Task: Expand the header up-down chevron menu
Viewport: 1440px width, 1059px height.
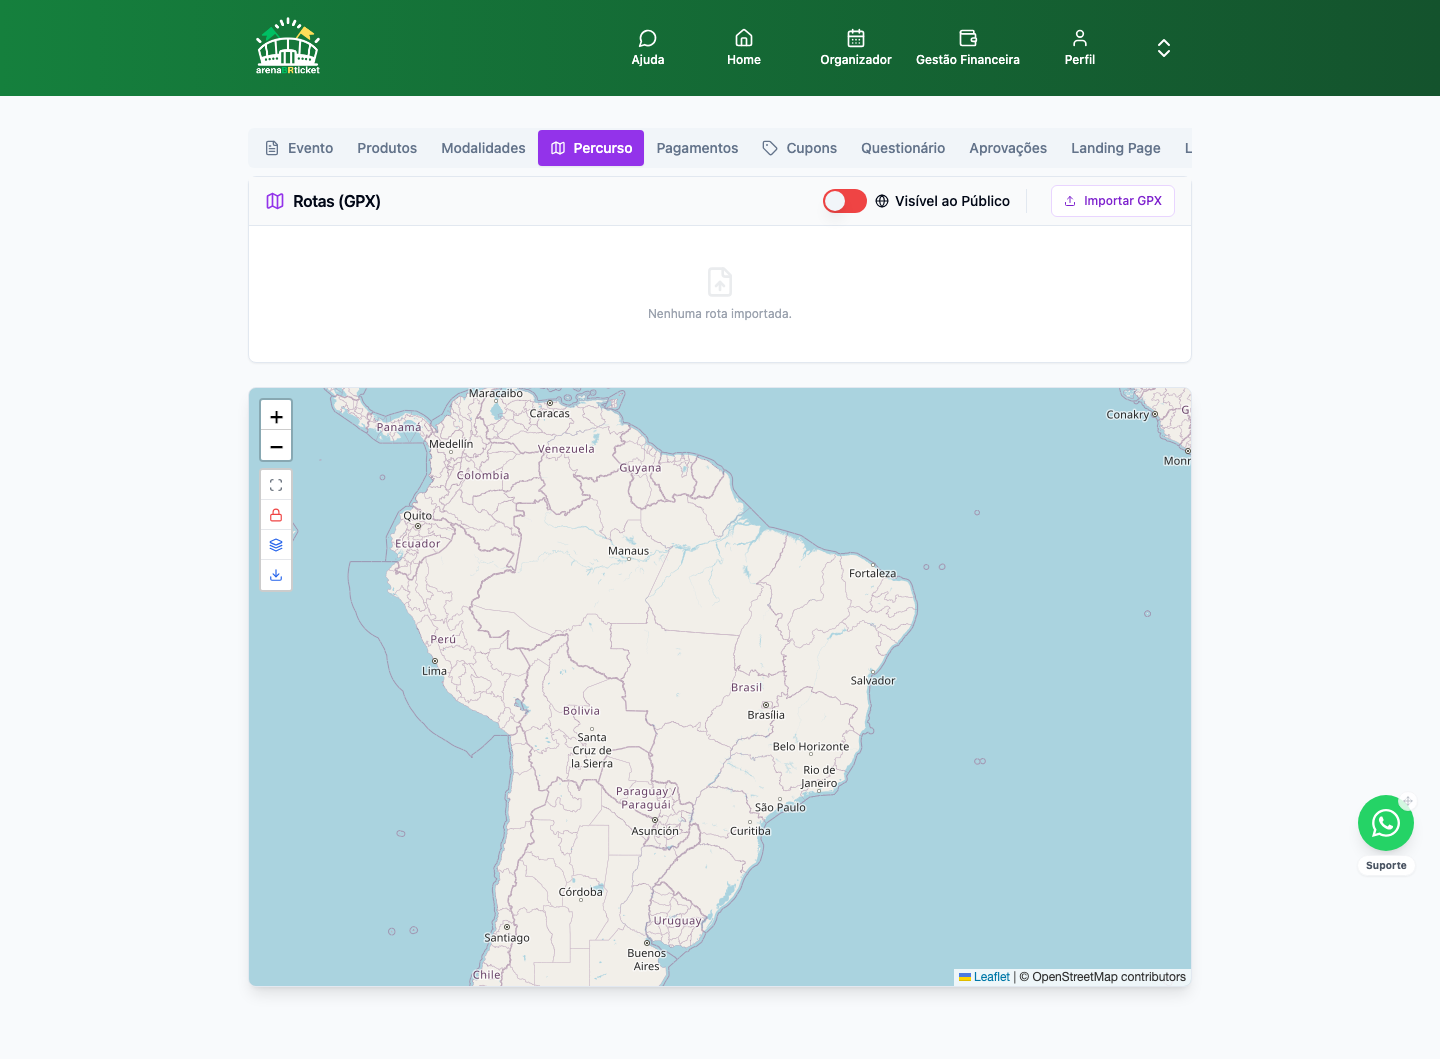Action: [1164, 48]
